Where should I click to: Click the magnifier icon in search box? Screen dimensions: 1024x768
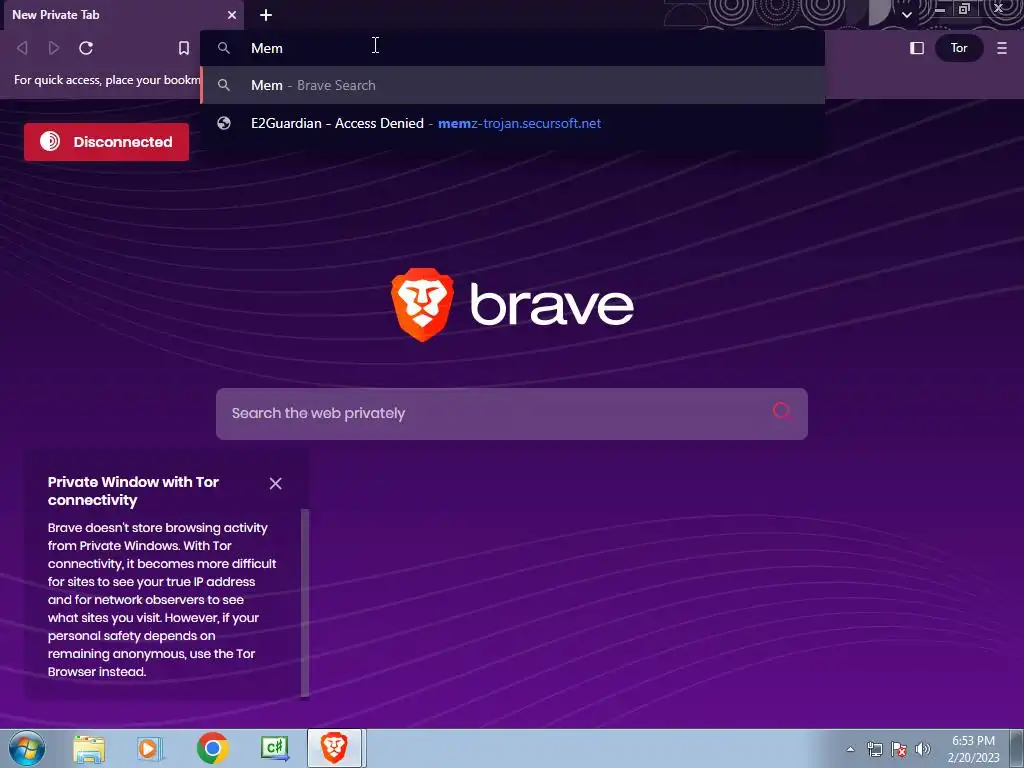coord(782,411)
